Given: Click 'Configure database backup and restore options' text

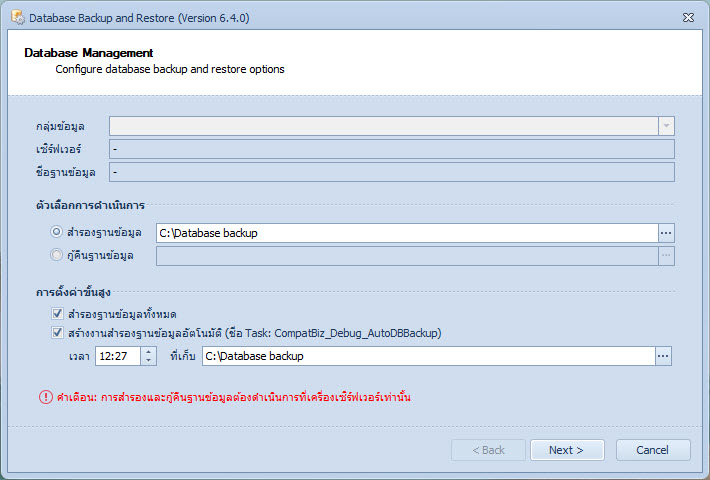Looking at the screenshot, I should pyautogui.click(x=170, y=69).
